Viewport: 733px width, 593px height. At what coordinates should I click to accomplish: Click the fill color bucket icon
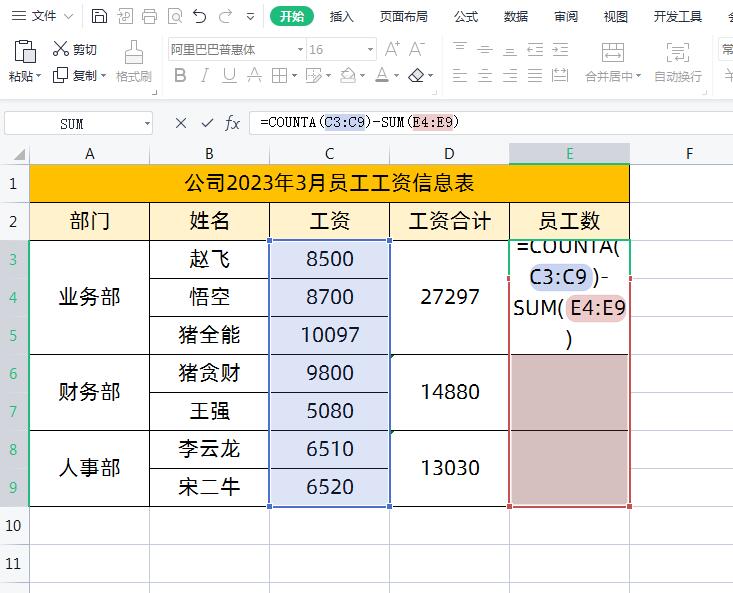[348, 75]
